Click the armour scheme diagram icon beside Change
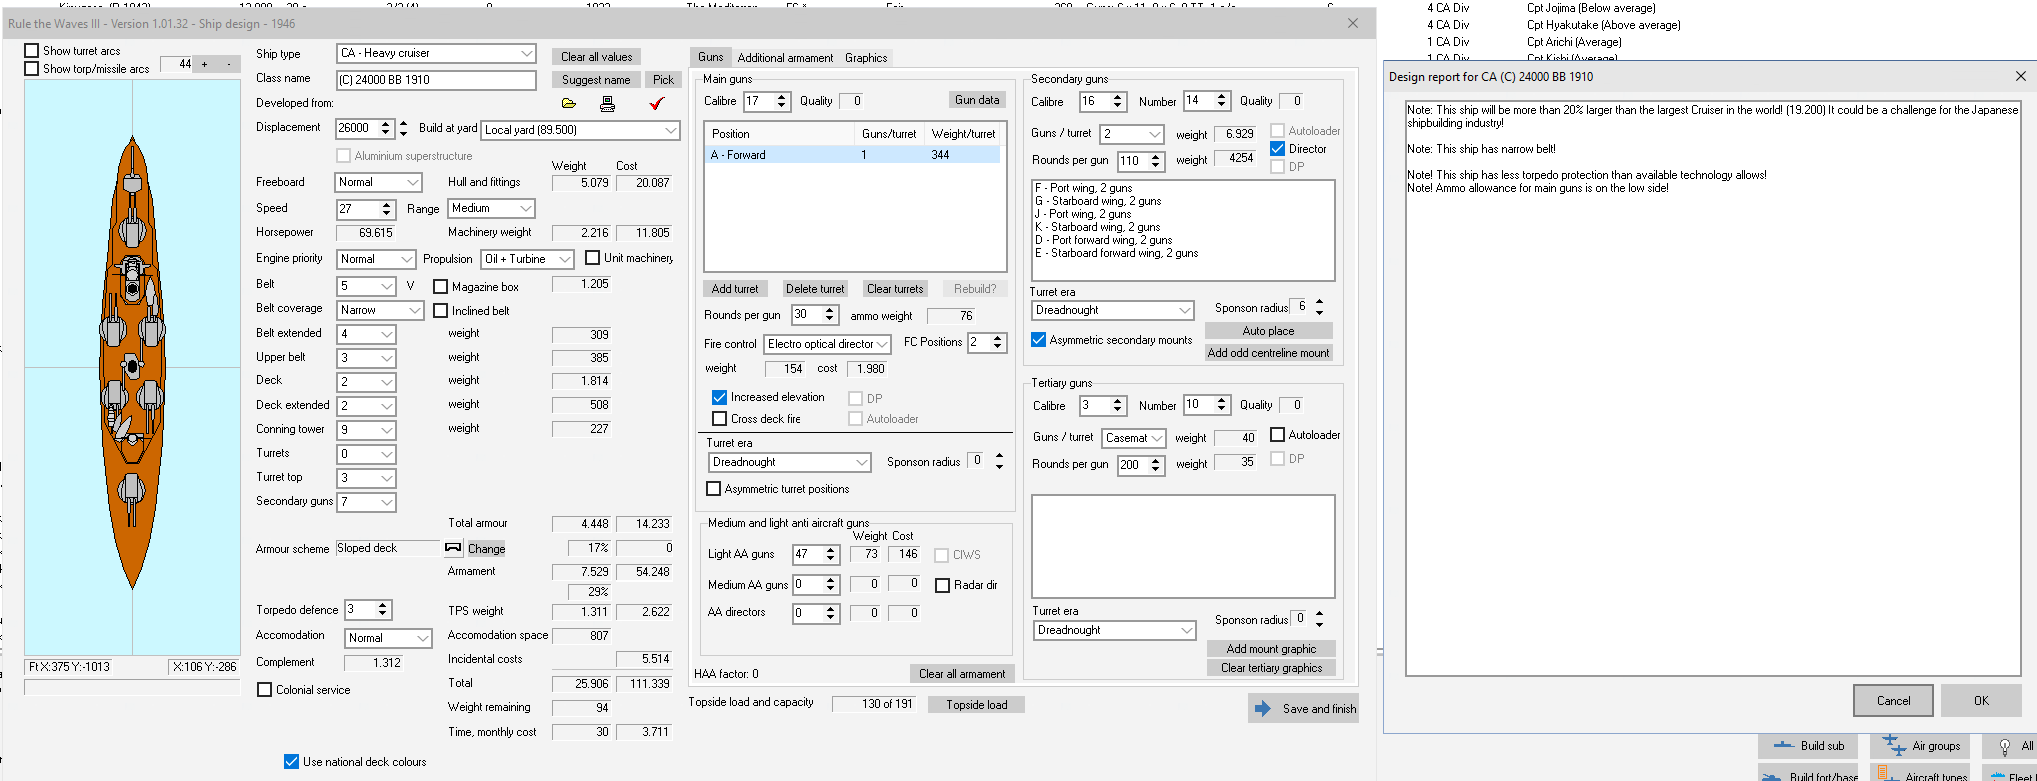This screenshot has height=781, width=2037. pos(453,548)
